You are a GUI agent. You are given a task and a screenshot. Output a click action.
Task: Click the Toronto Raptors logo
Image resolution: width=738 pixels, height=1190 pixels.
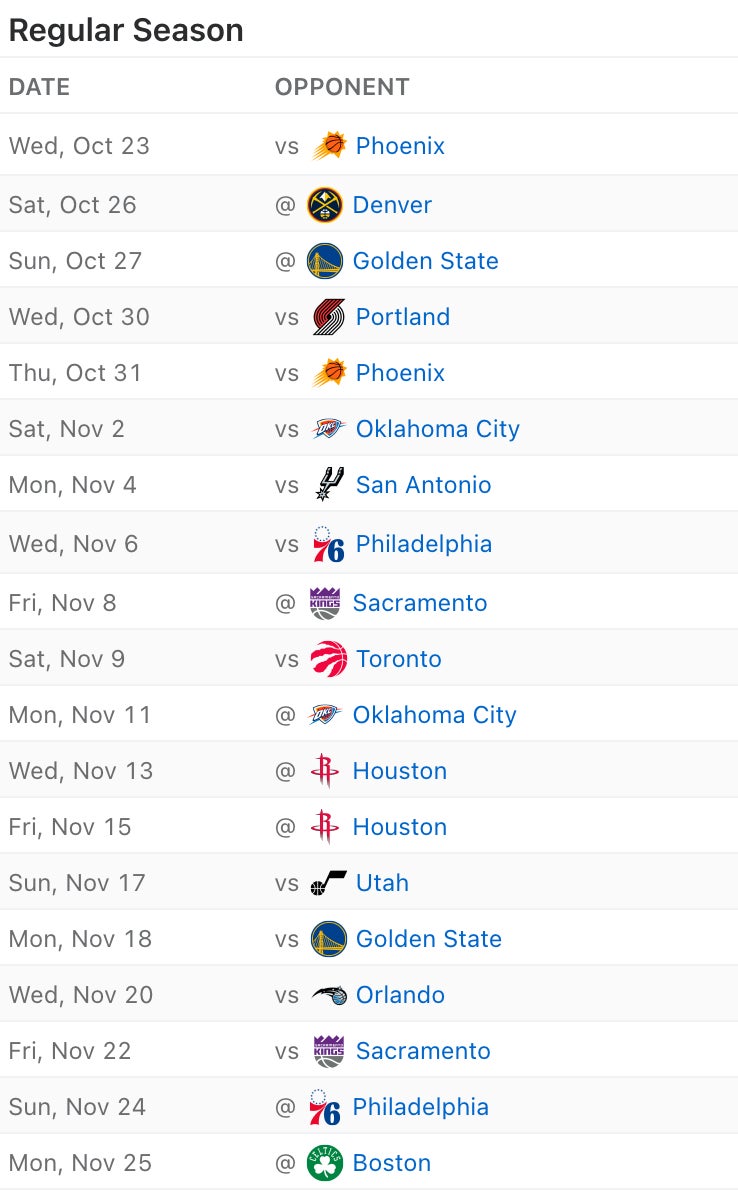point(329,659)
